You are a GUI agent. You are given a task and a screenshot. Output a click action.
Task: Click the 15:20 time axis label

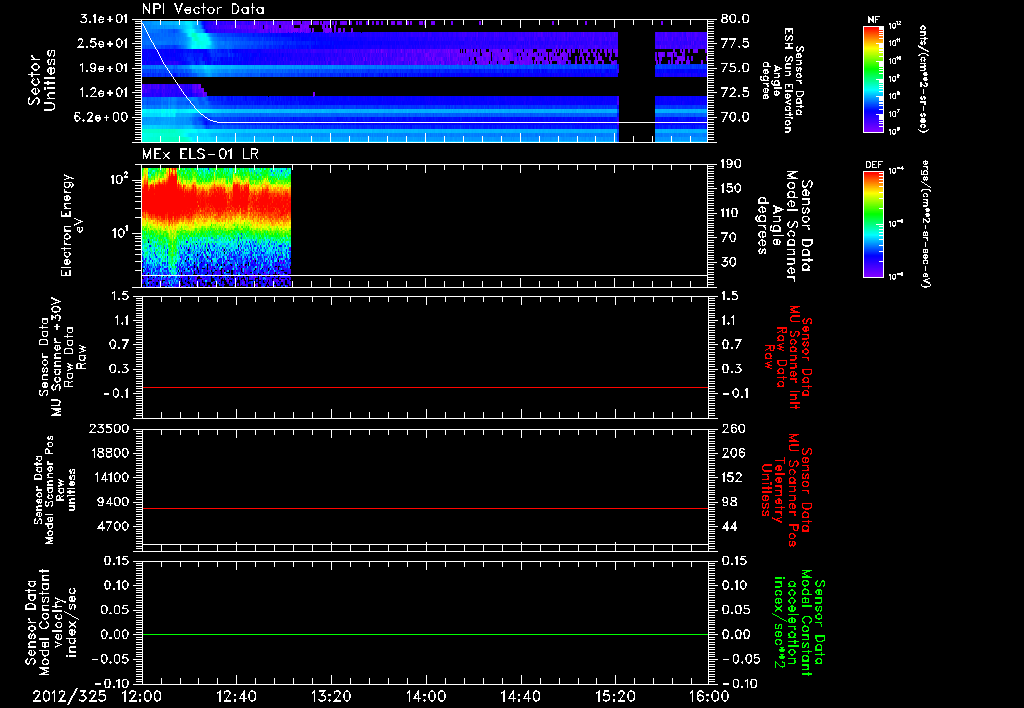coord(615,696)
